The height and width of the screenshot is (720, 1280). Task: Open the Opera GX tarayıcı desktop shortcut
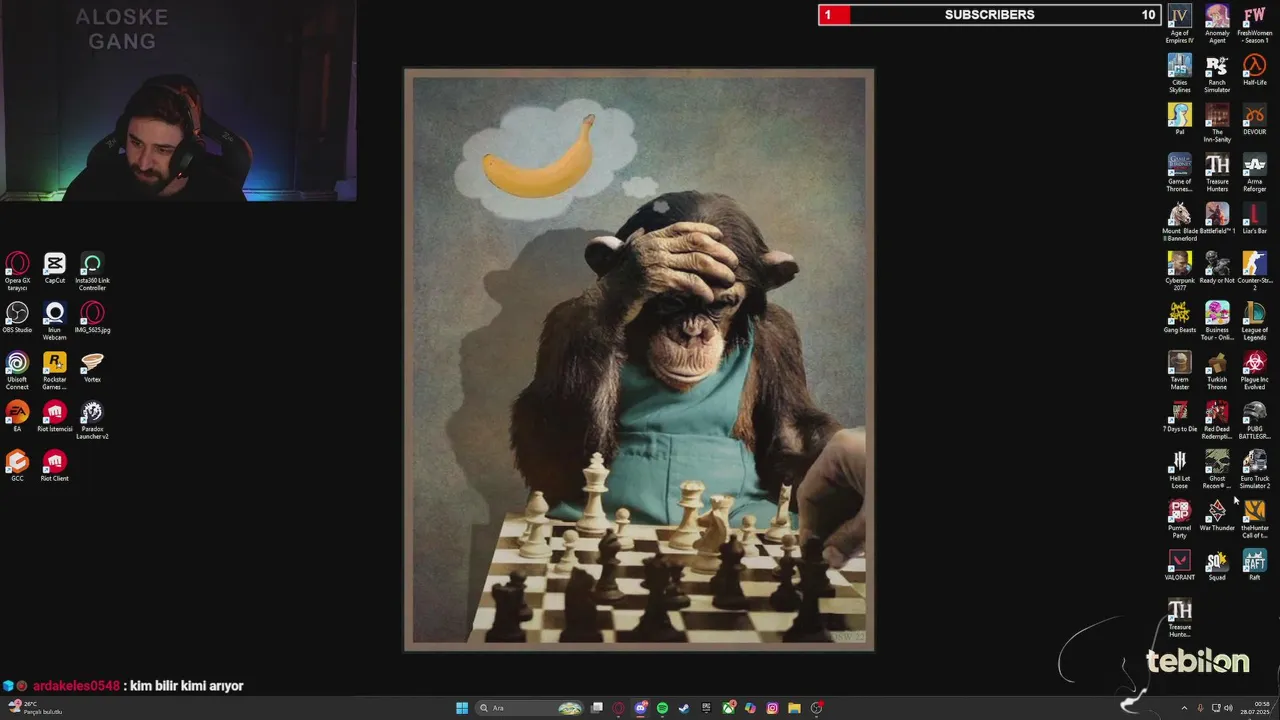point(17,271)
